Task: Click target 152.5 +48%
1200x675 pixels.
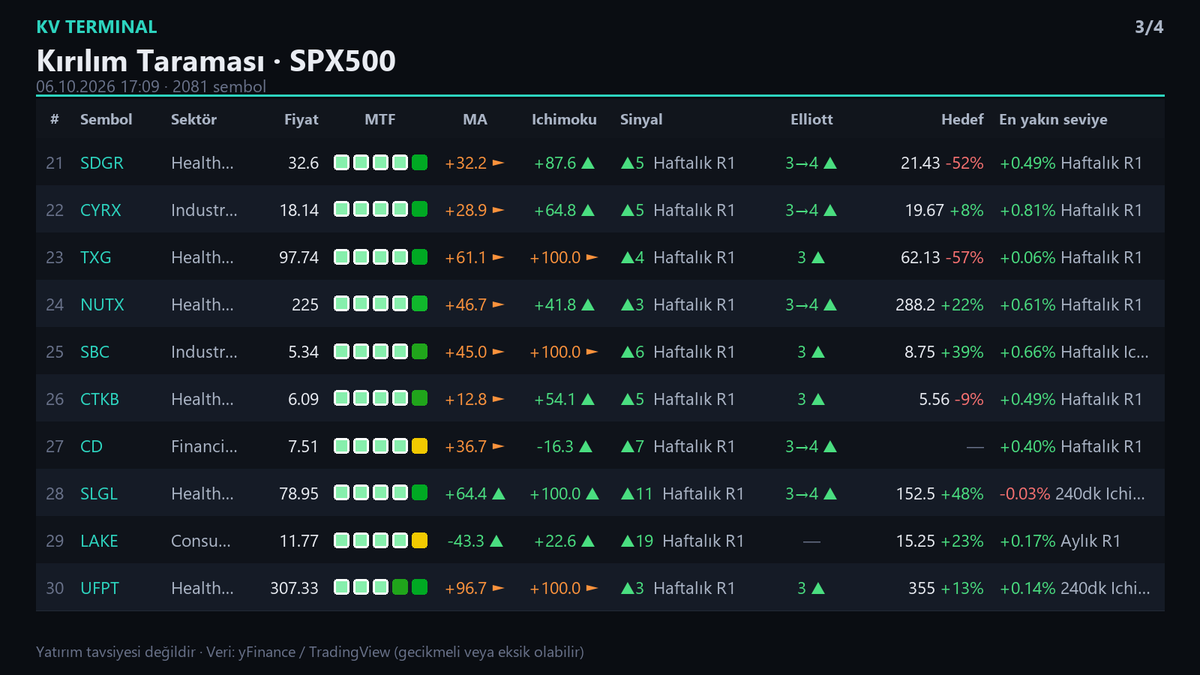Action: (x=940, y=494)
